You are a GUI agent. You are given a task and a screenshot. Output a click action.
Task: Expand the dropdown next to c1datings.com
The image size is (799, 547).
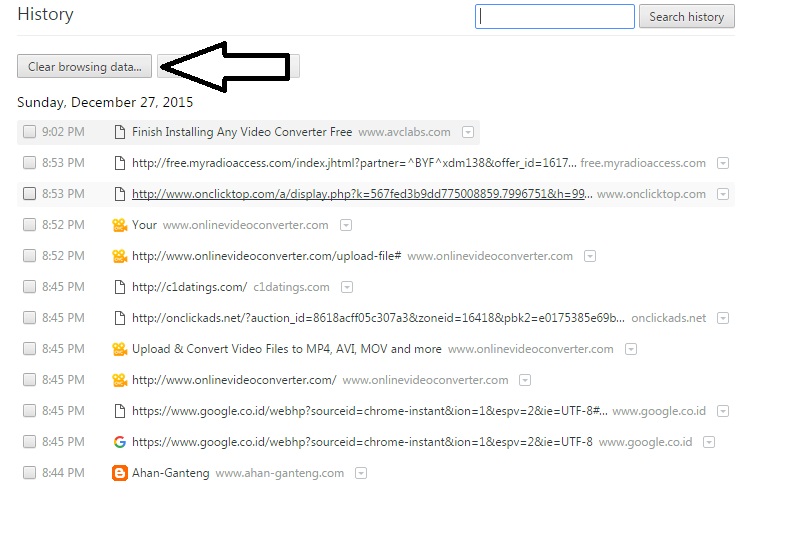[347, 288]
